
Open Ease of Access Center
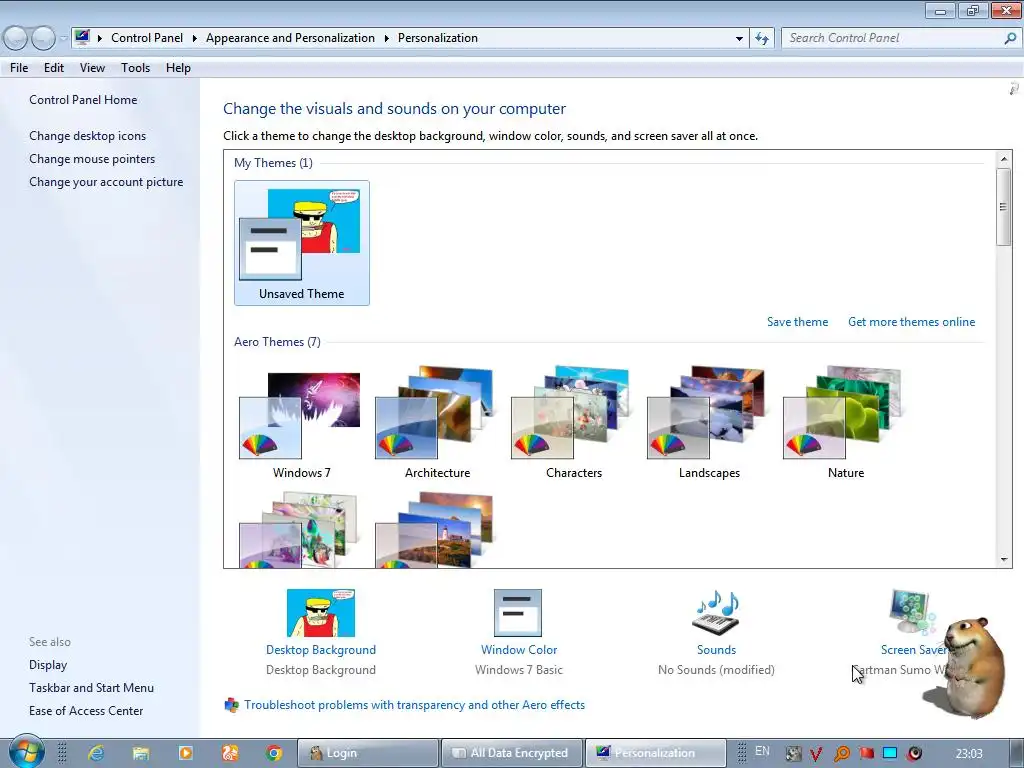tap(86, 711)
